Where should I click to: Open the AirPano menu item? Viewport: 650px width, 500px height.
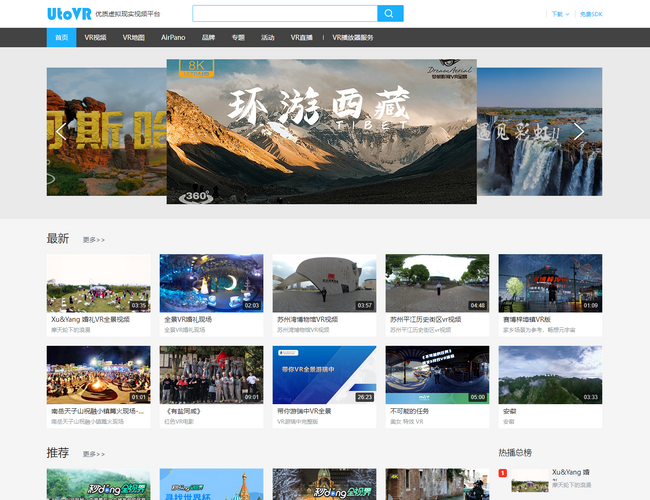[x=173, y=37]
